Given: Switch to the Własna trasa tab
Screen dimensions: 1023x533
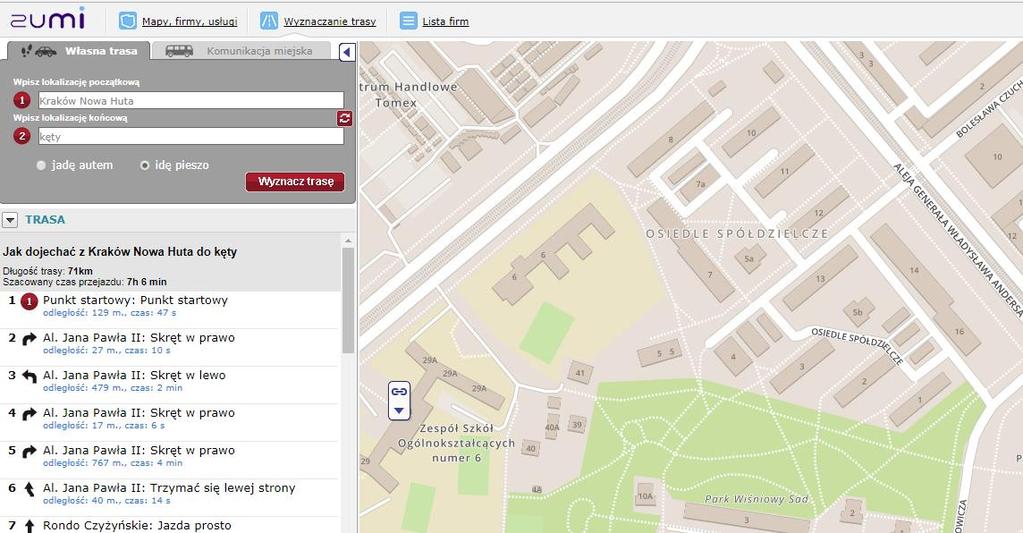Looking at the screenshot, I should click(78, 51).
